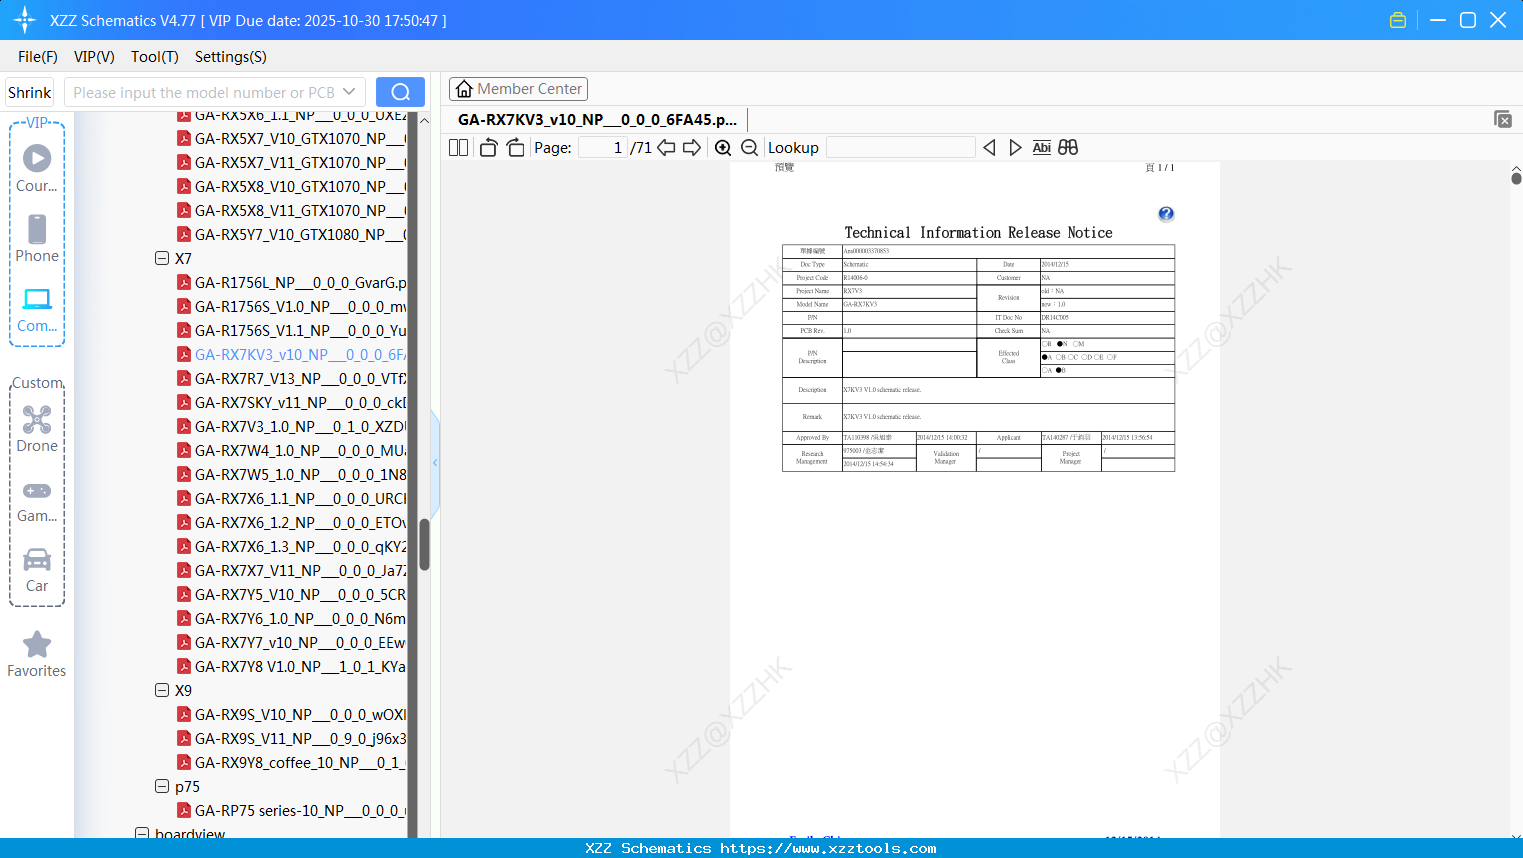
Task: Click the file tree vertical scrollbar
Action: coord(424,544)
